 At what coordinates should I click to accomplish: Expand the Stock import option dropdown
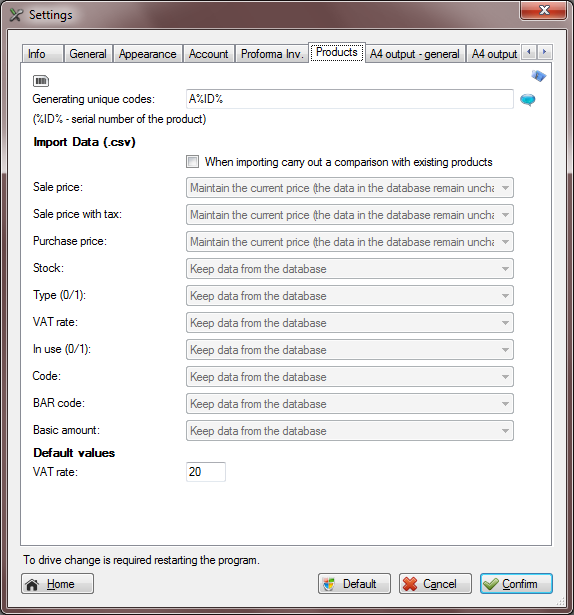(350, 269)
